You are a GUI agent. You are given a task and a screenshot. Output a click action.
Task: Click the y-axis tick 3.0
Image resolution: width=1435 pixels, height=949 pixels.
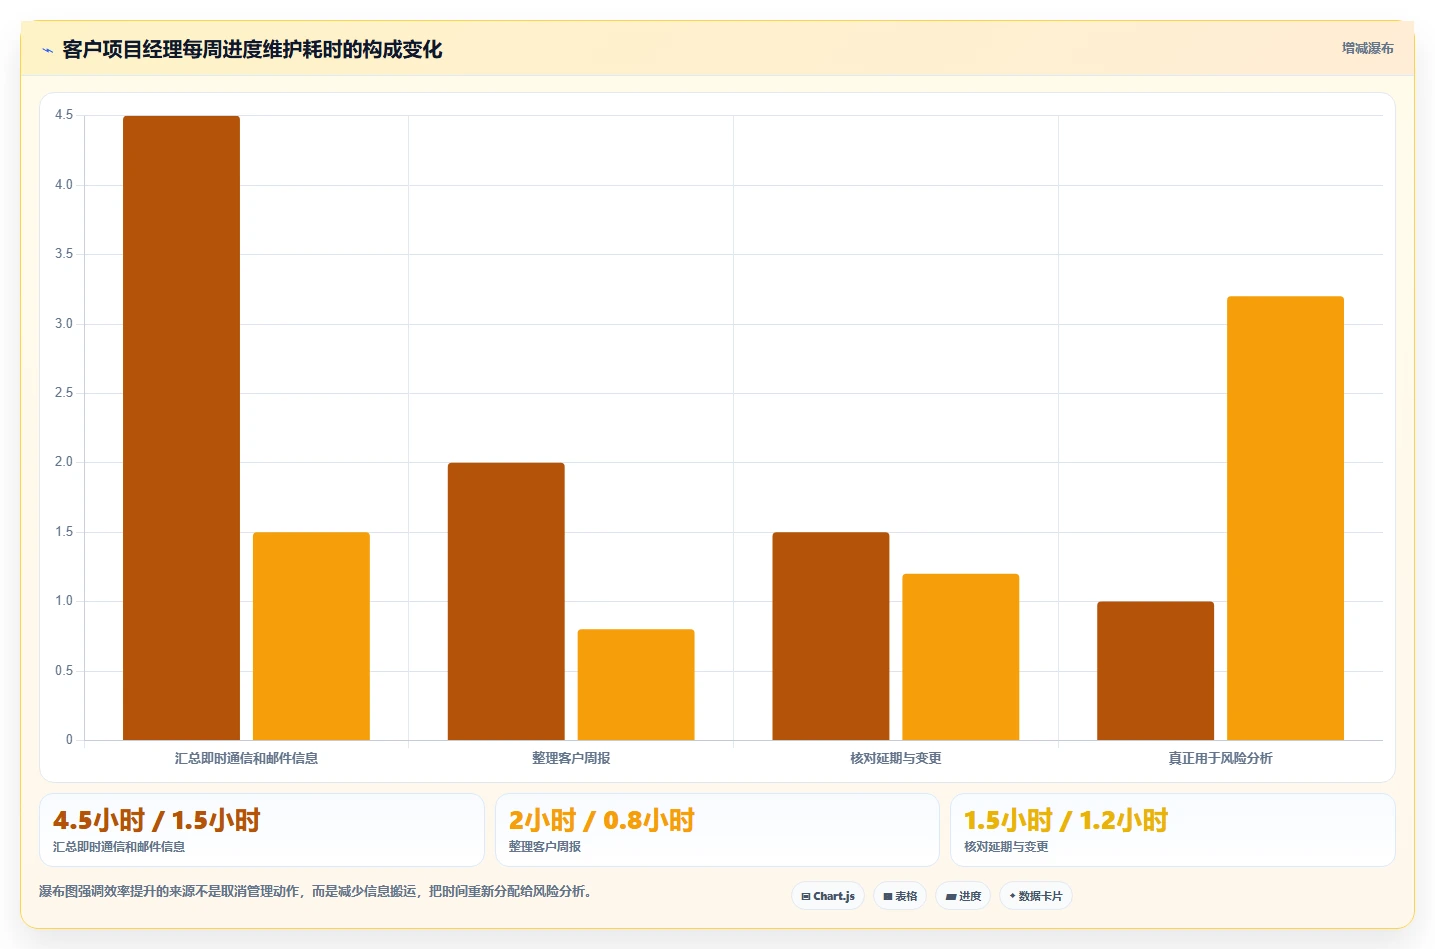coord(64,324)
